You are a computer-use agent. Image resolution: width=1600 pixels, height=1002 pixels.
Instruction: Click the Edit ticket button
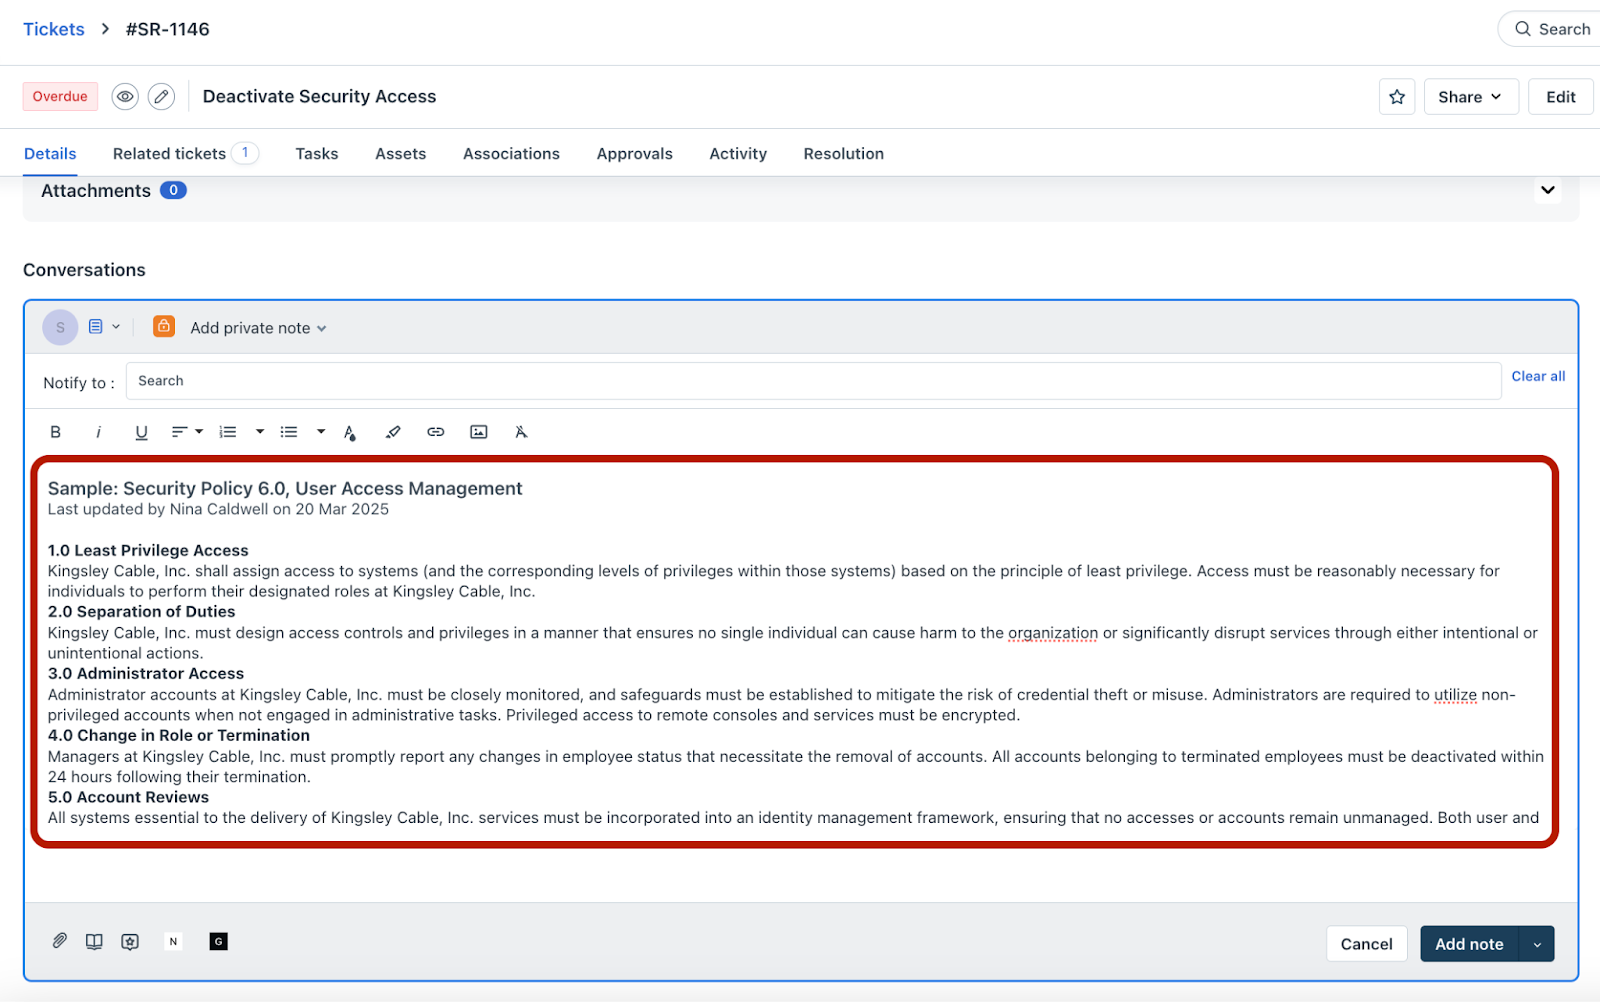(x=1560, y=97)
